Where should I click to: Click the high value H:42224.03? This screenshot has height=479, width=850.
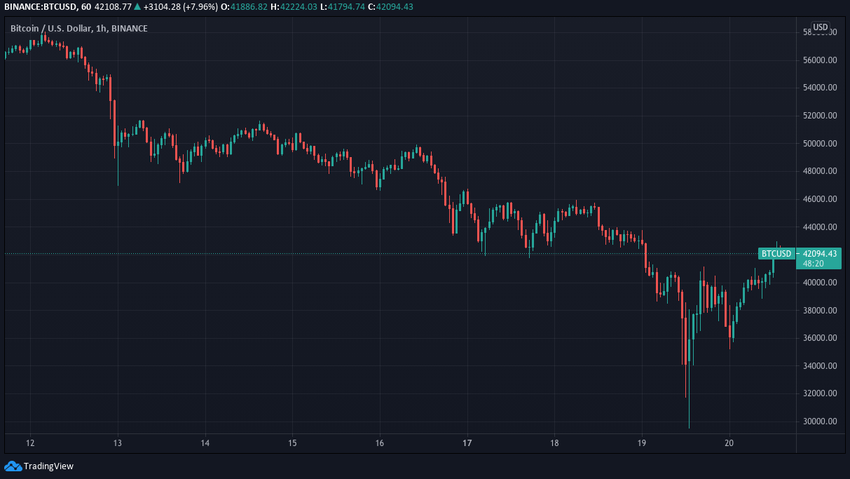click(294, 7)
